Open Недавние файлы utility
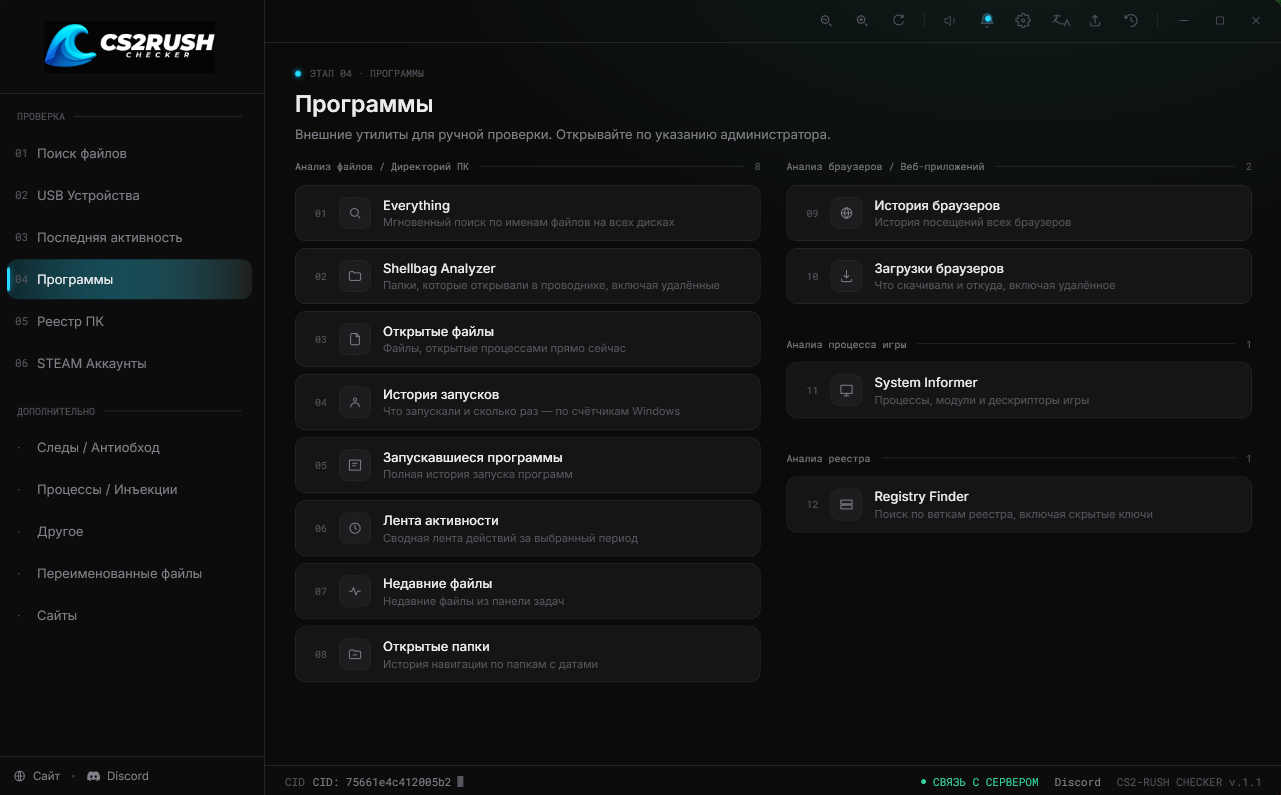Image resolution: width=1281 pixels, height=795 pixels. coord(528,591)
